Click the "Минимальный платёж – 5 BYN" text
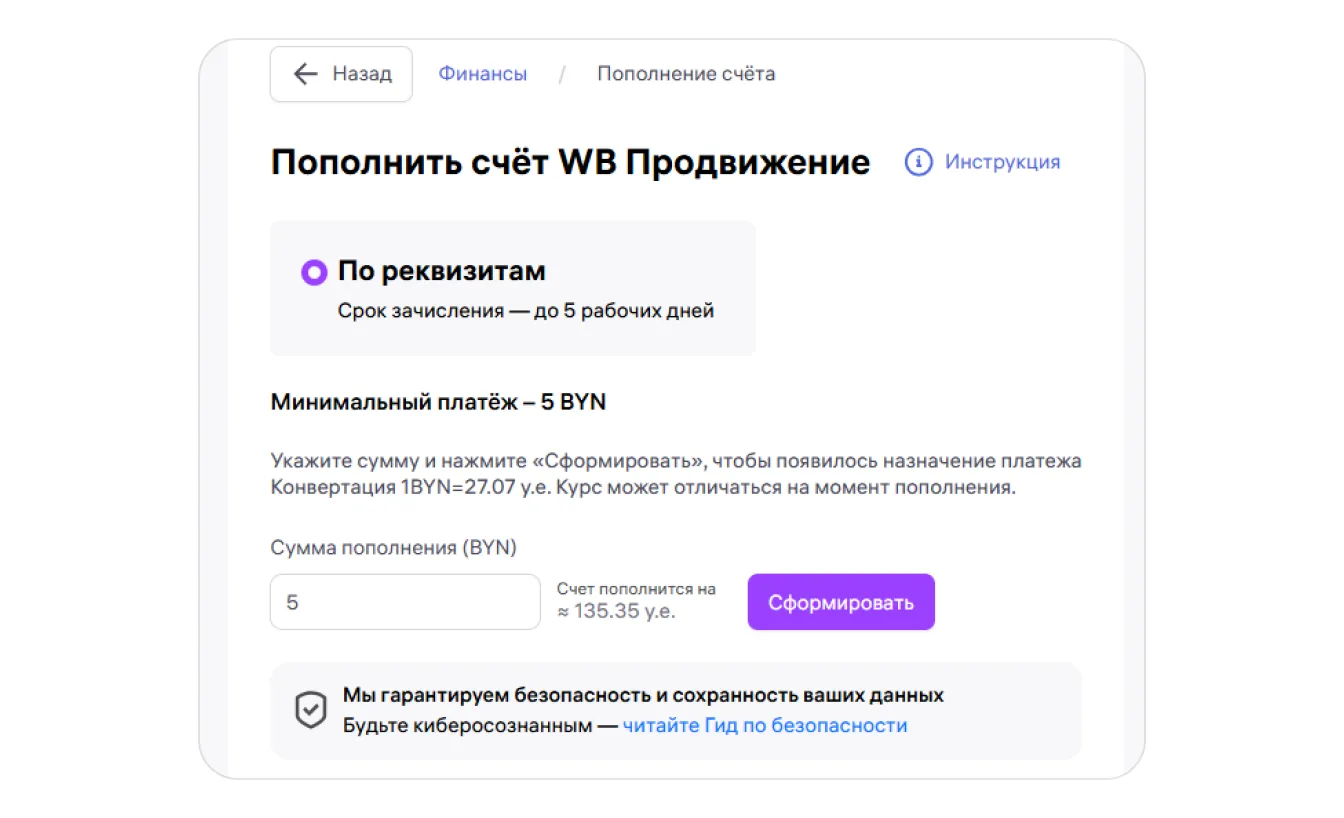This screenshot has height=818, width=1344. (438, 402)
